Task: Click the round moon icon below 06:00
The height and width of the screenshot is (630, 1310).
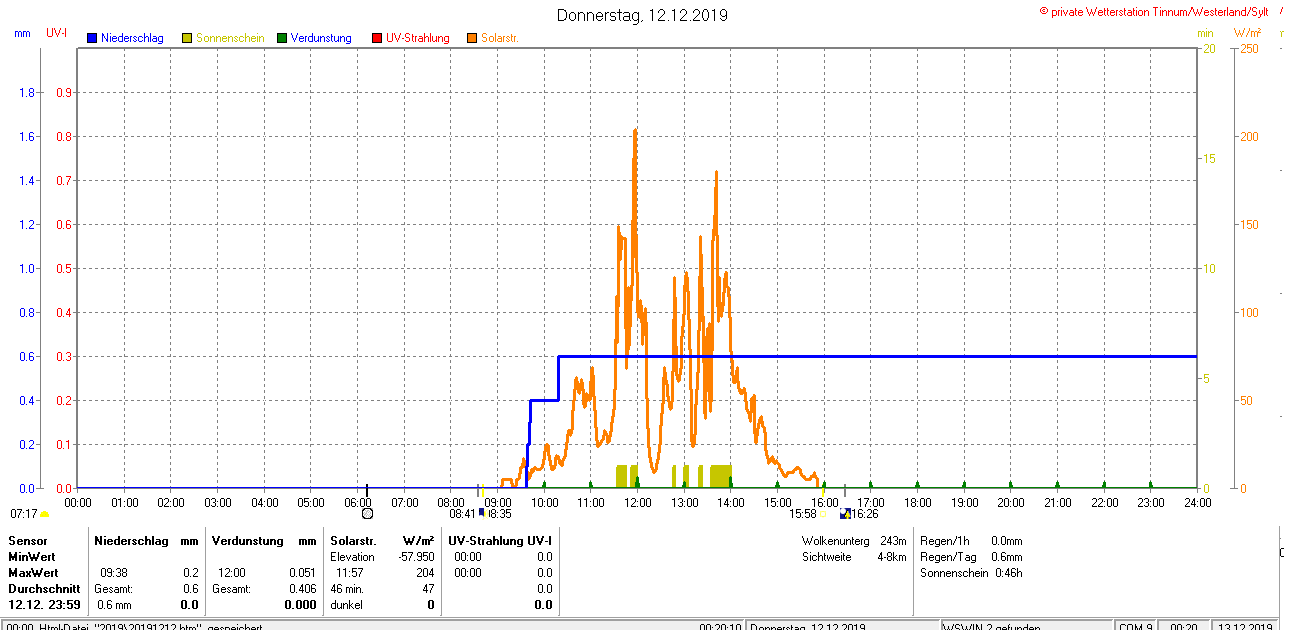Action: 367,513
